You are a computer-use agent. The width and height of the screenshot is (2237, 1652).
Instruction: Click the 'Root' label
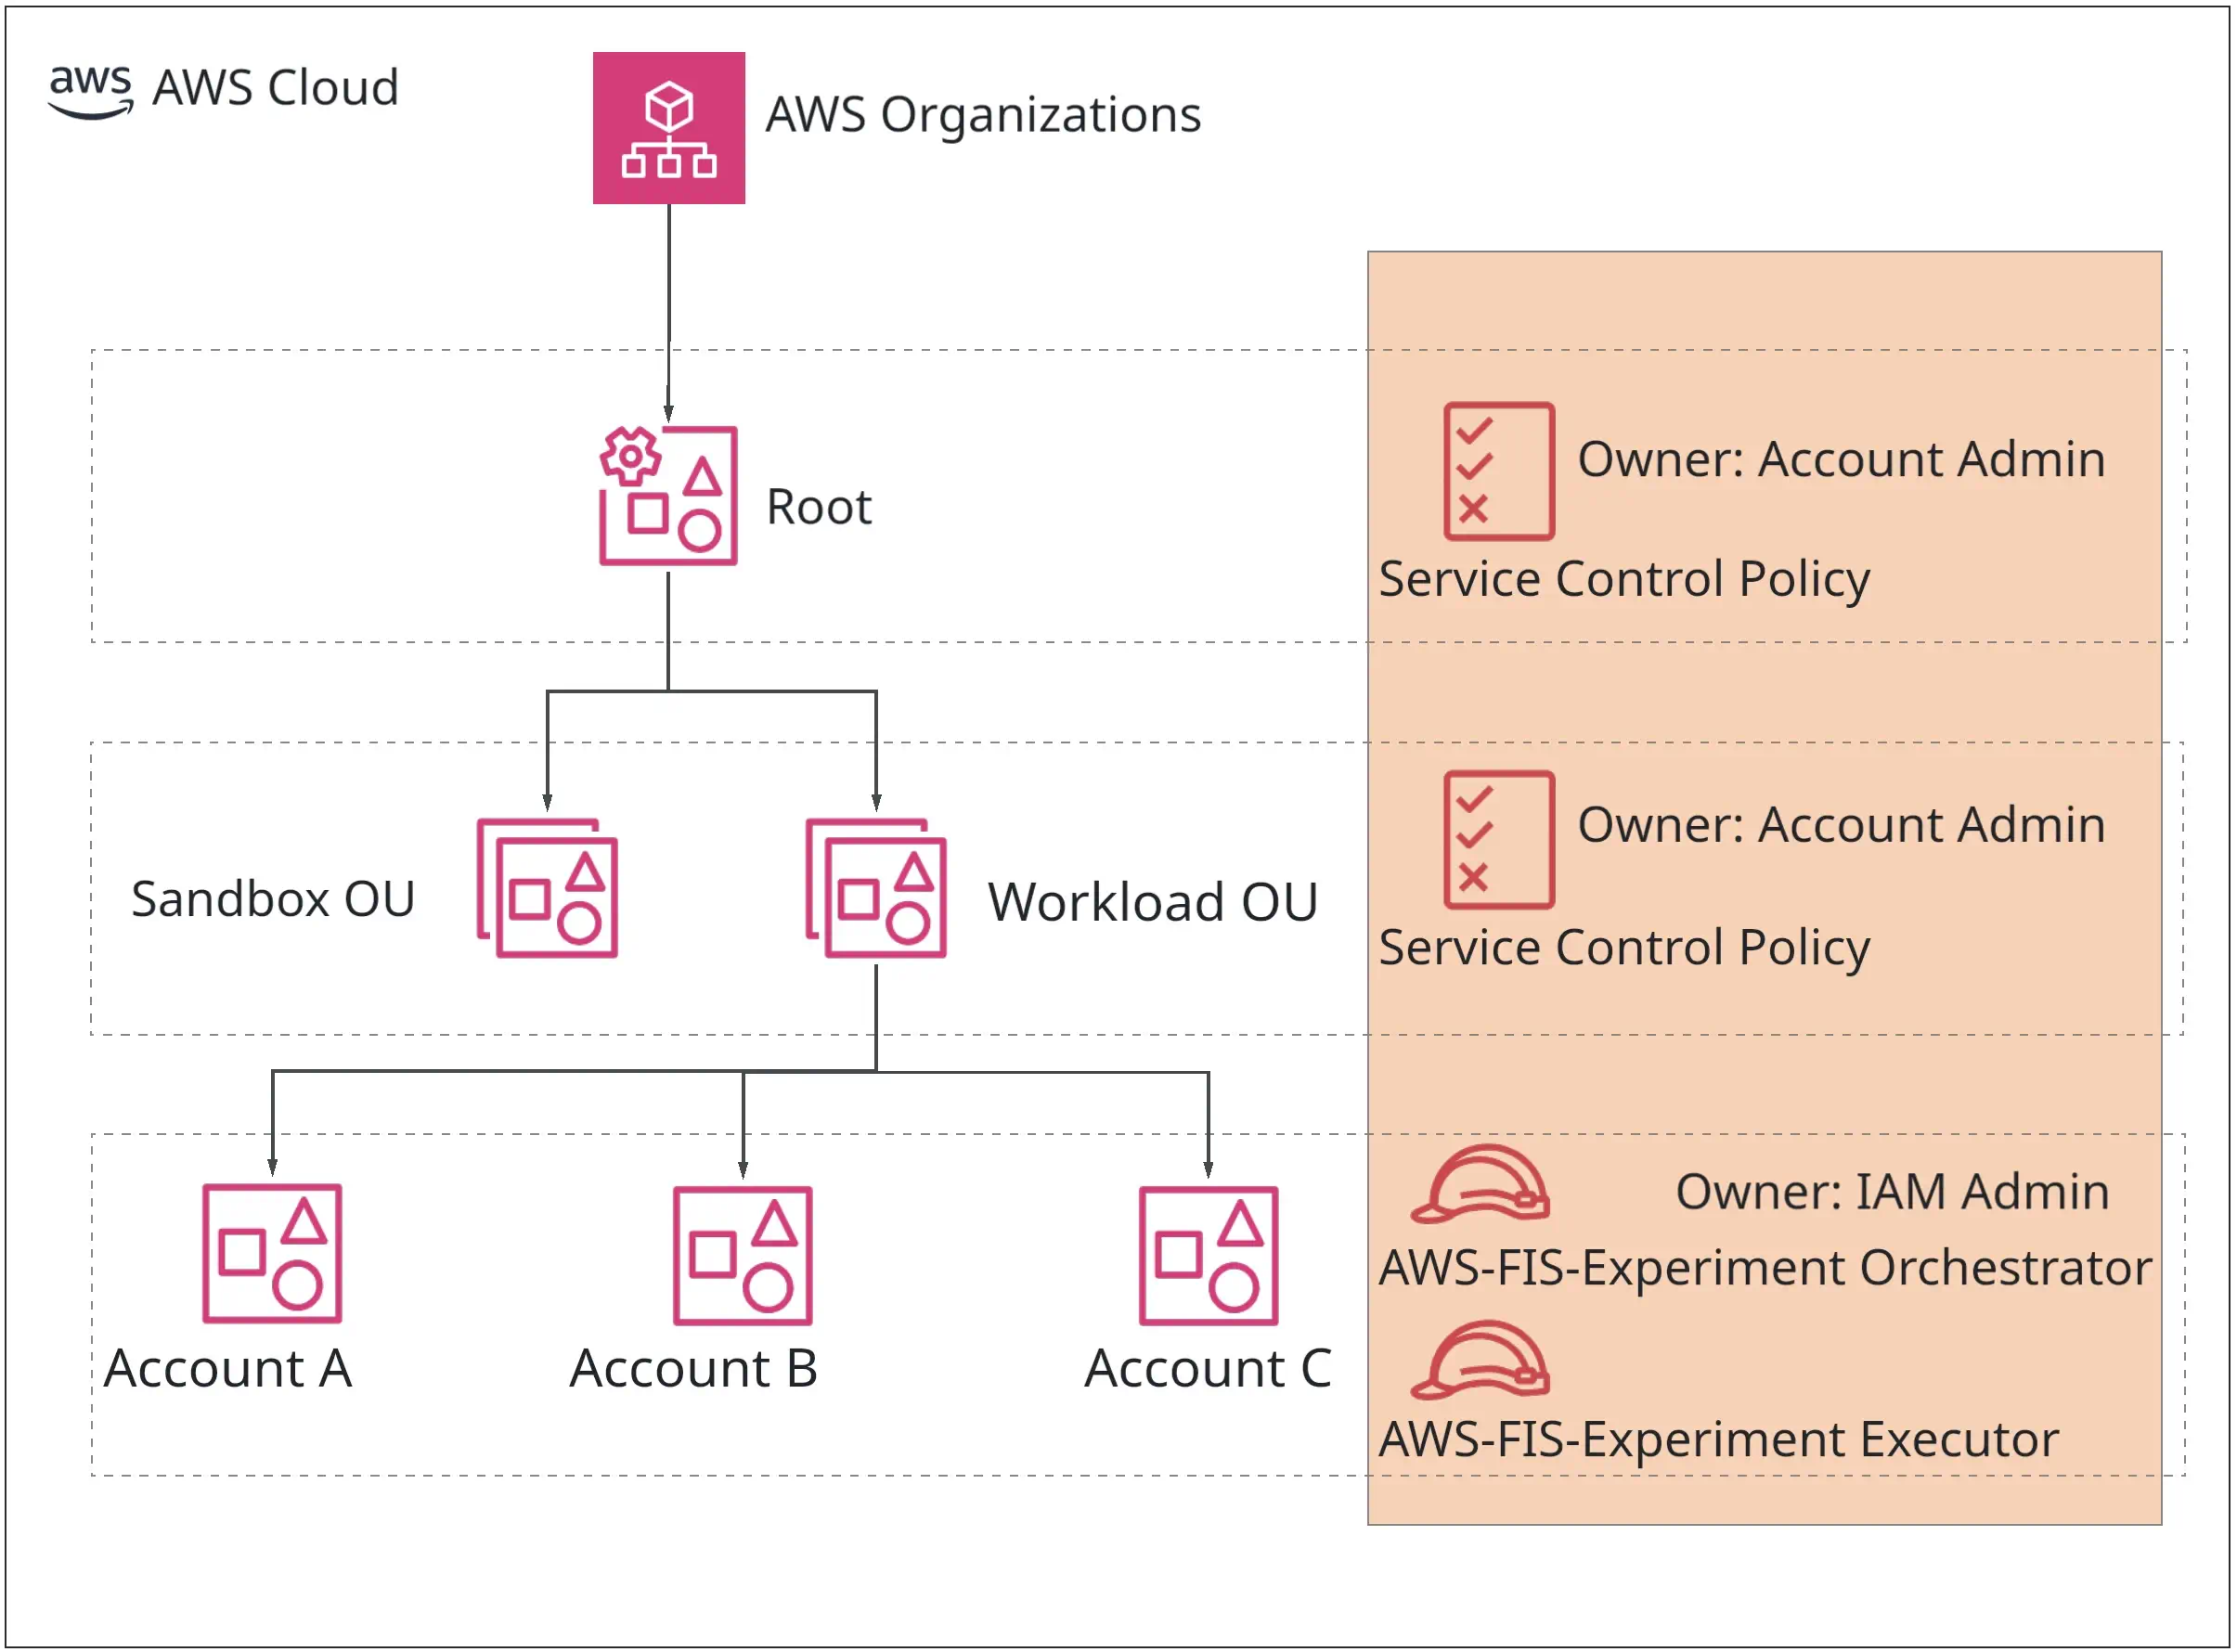tap(819, 507)
